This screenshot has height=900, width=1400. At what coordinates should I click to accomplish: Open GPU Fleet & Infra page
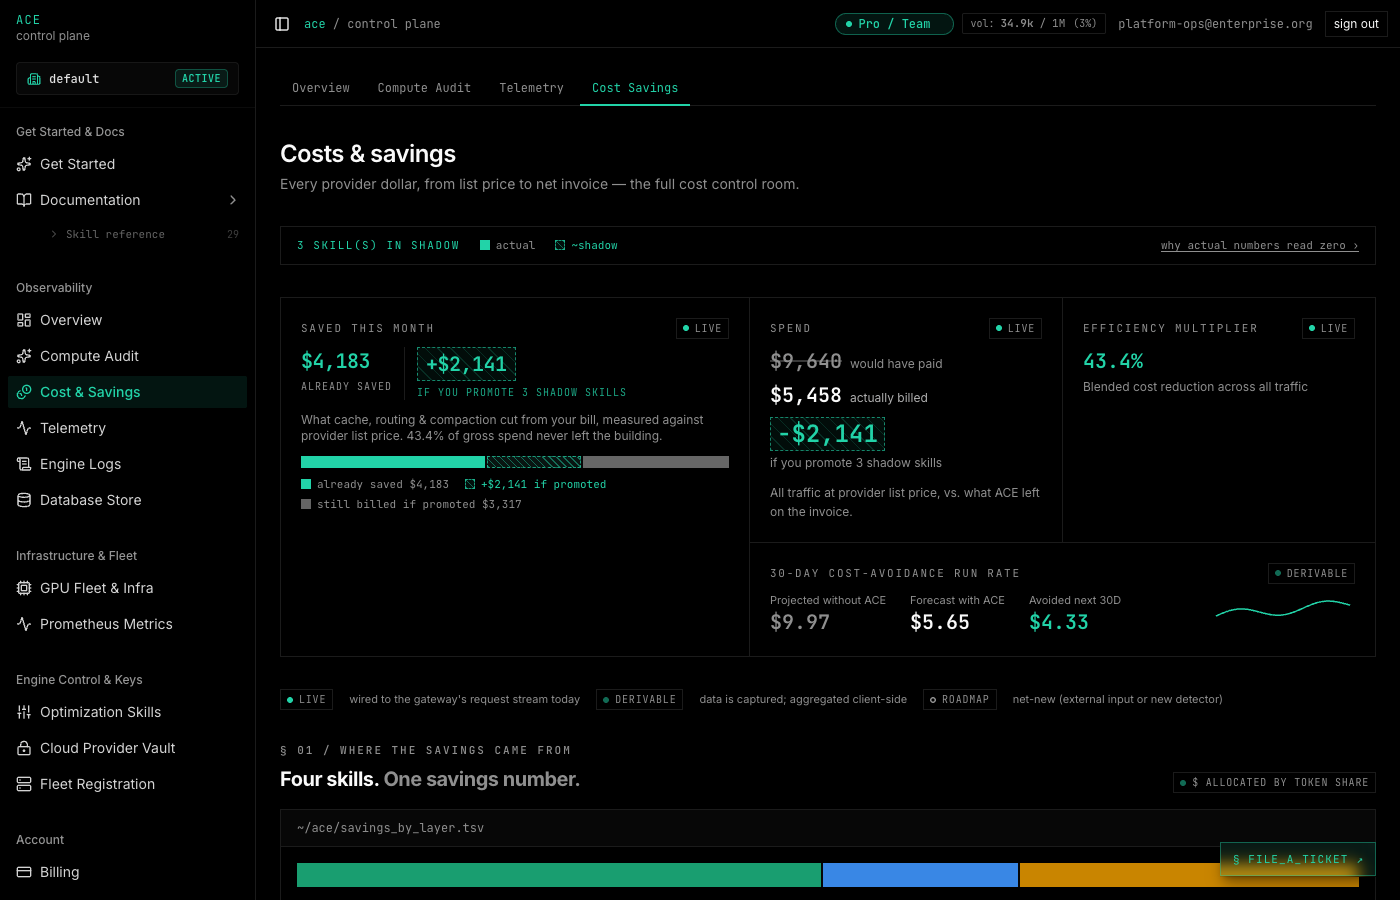[x=127, y=588]
